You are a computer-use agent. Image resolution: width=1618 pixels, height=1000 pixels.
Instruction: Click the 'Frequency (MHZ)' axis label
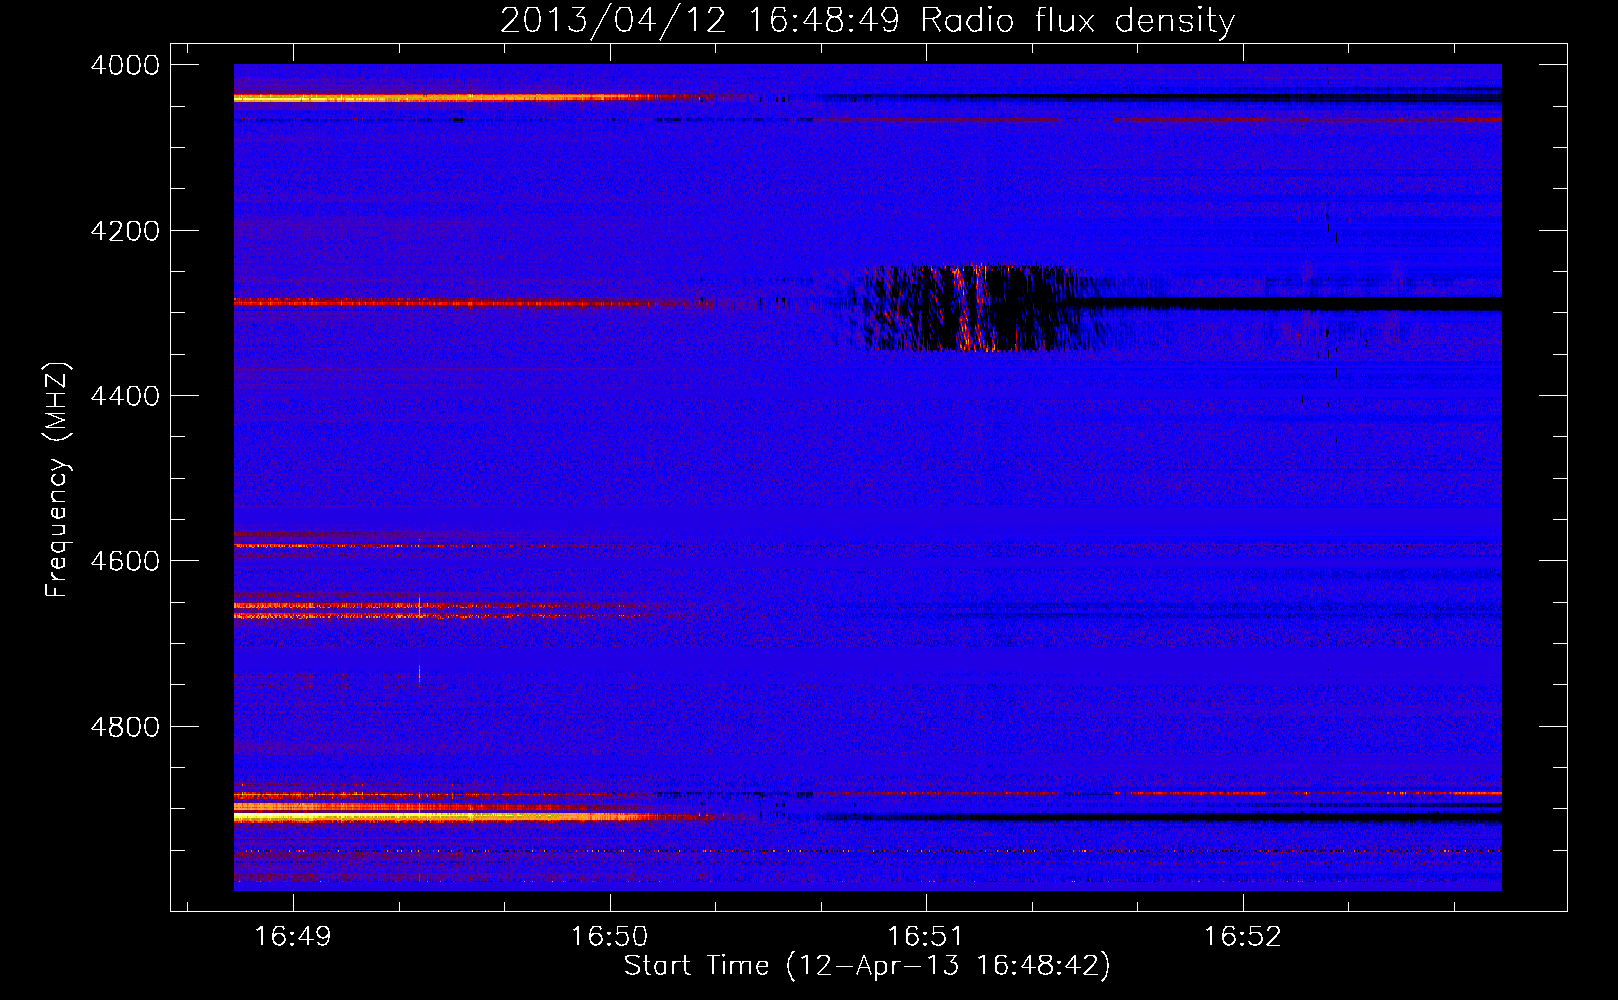pyautogui.click(x=57, y=480)
